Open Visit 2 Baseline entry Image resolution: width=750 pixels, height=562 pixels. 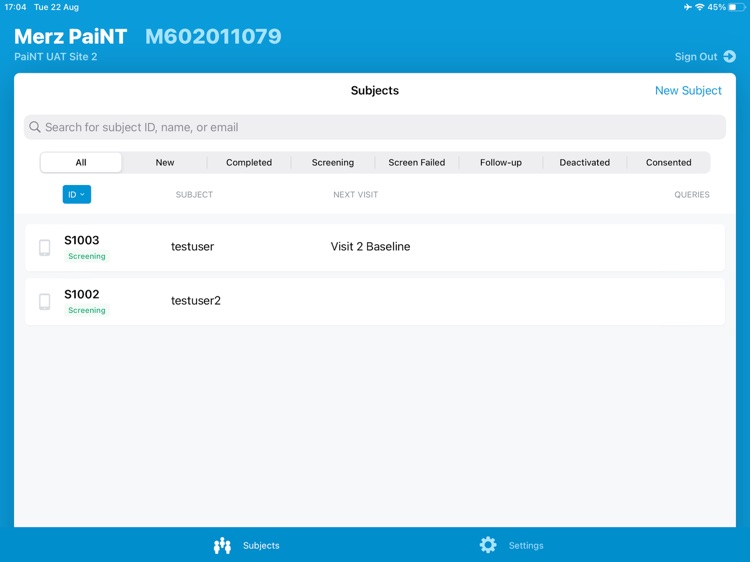[x=370, y=246]
